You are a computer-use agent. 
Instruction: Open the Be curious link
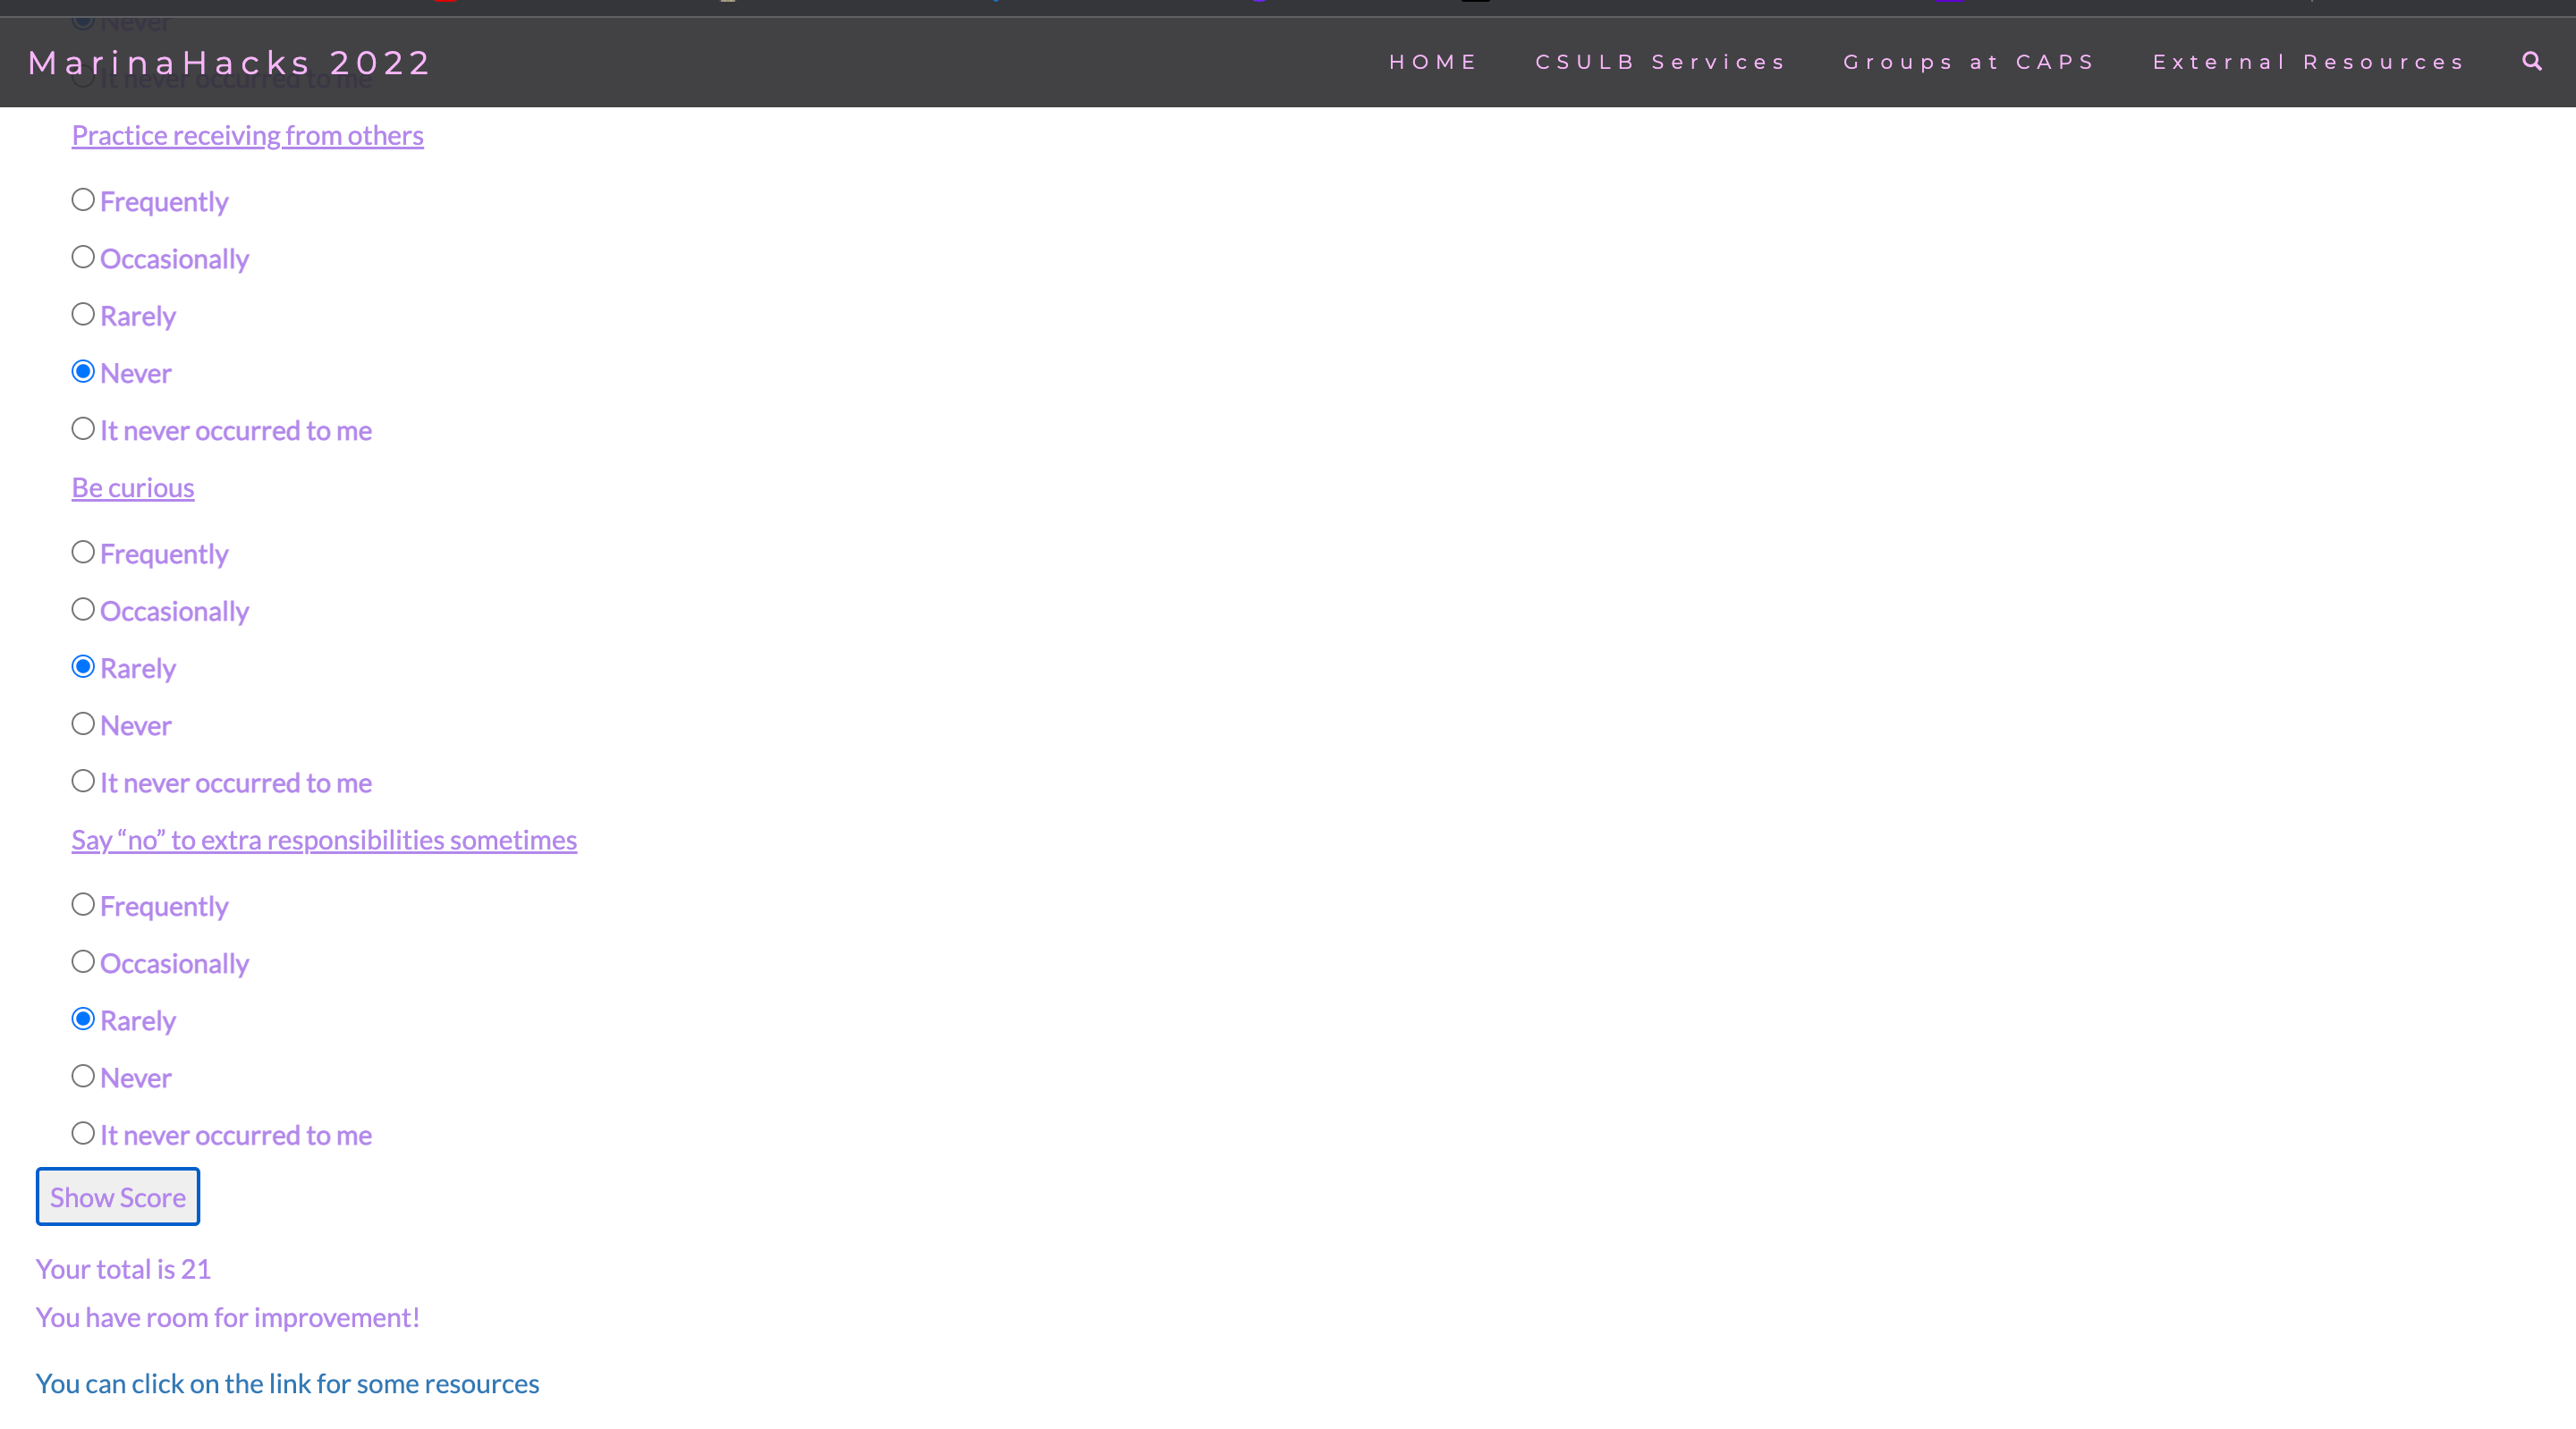click(x=133, y=487)
